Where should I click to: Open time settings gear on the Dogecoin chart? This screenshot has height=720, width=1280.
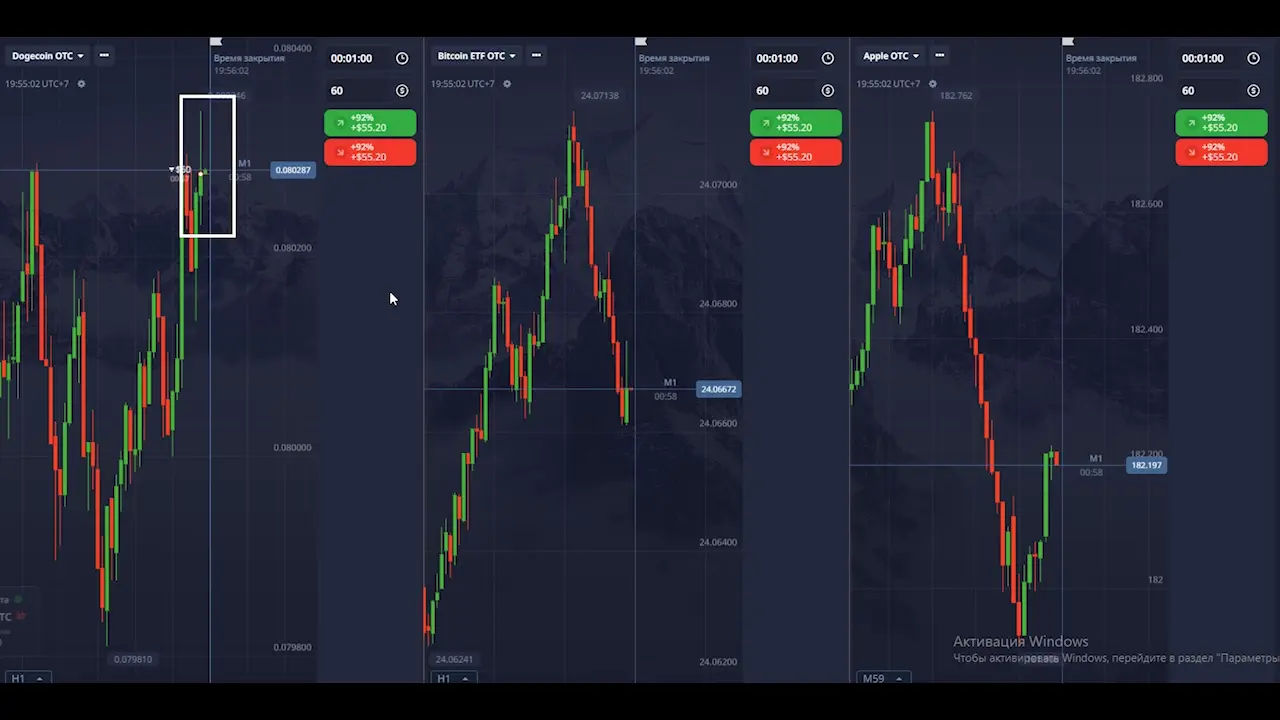click(81, 84)
